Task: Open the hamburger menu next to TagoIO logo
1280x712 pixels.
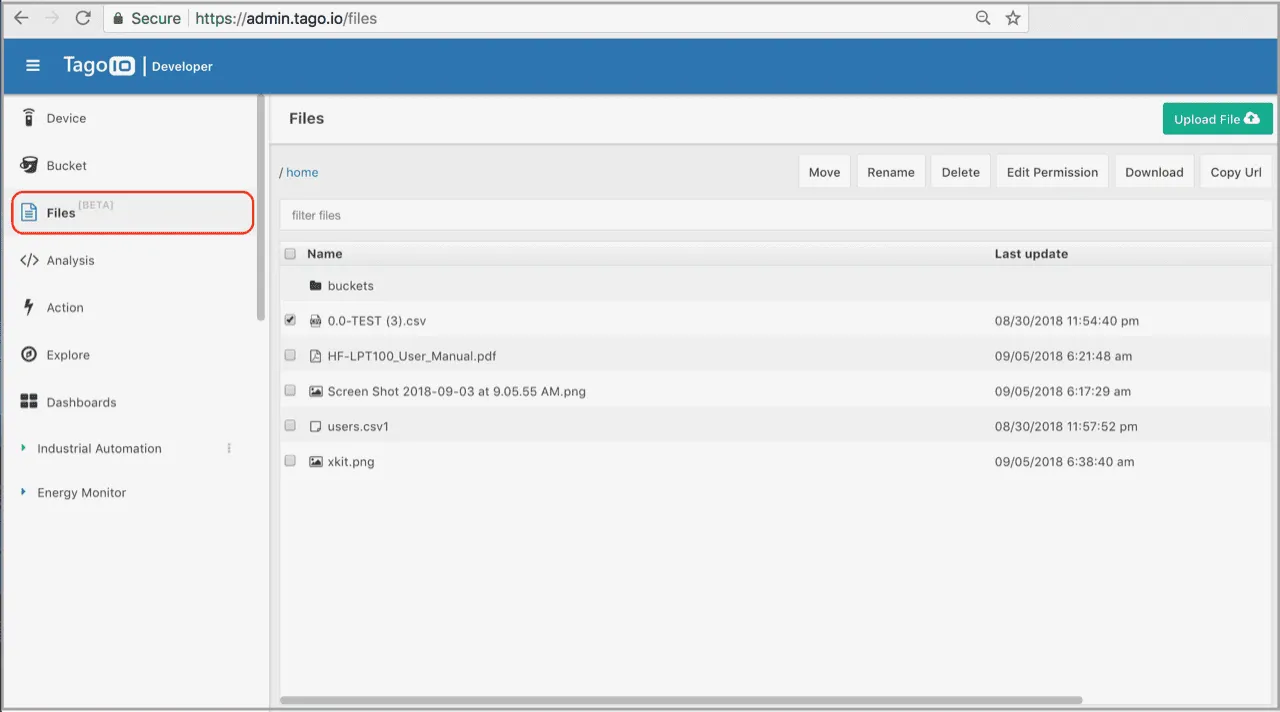Action: 32,66
